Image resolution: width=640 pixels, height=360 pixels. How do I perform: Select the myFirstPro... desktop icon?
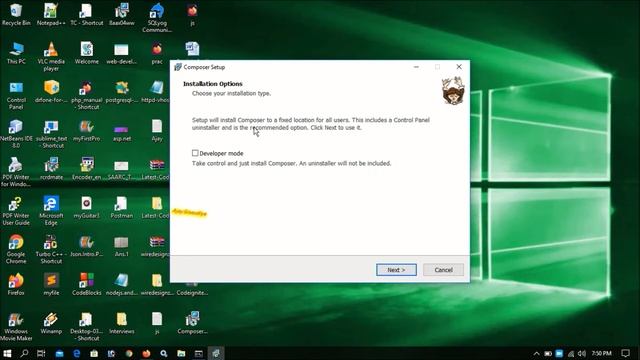(x=87, y=131)
